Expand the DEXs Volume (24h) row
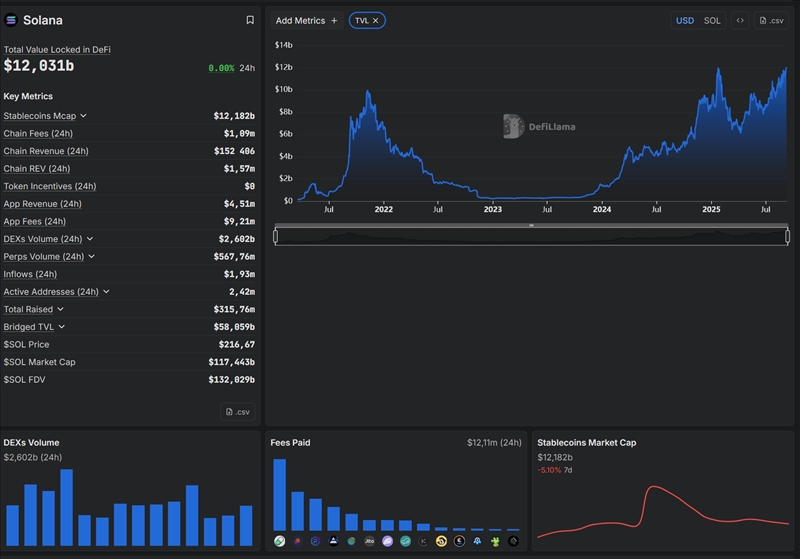Viewport: 800px width, 559px height. 91,239
